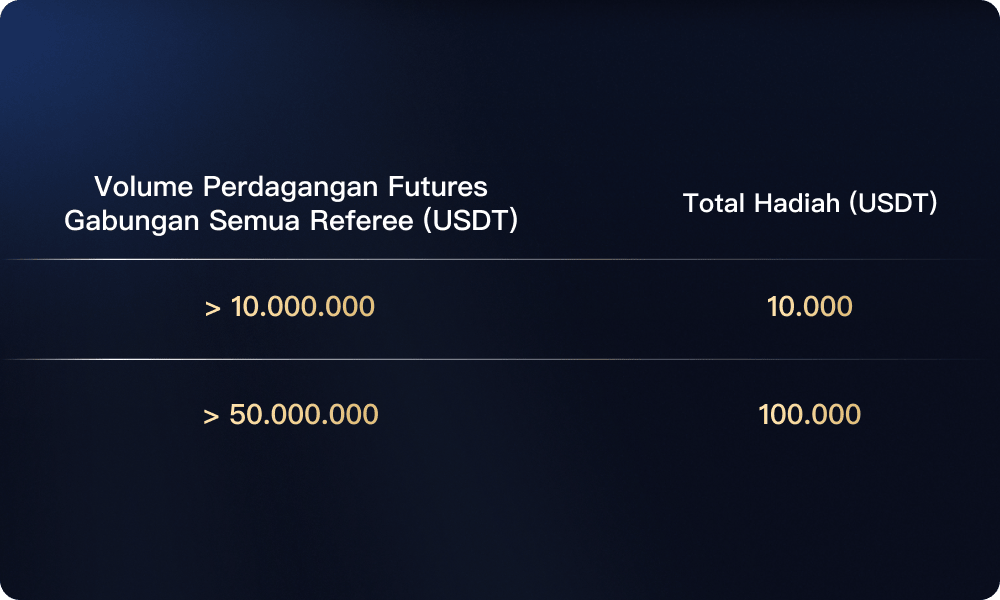1000x600 pixels.
Task: Click "(USDT)" in the Total Hadiah header
Action: pyautogui.click(x=892, y=203)
